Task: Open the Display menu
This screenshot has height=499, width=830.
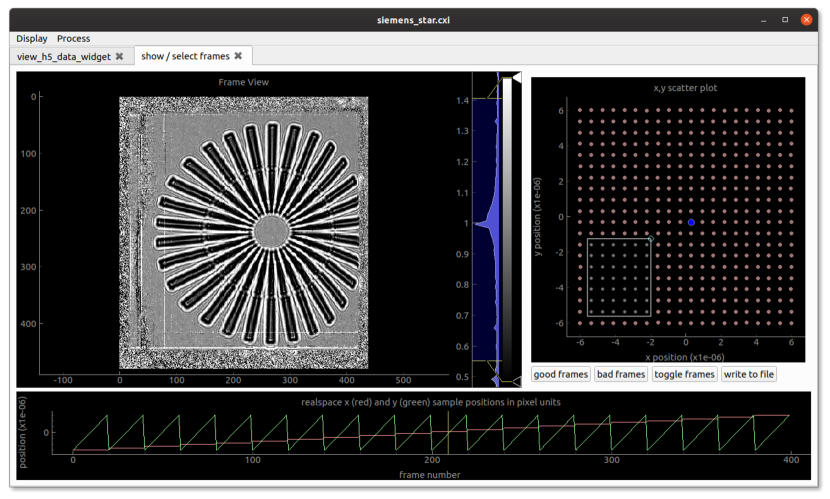Action: (32, 38)
